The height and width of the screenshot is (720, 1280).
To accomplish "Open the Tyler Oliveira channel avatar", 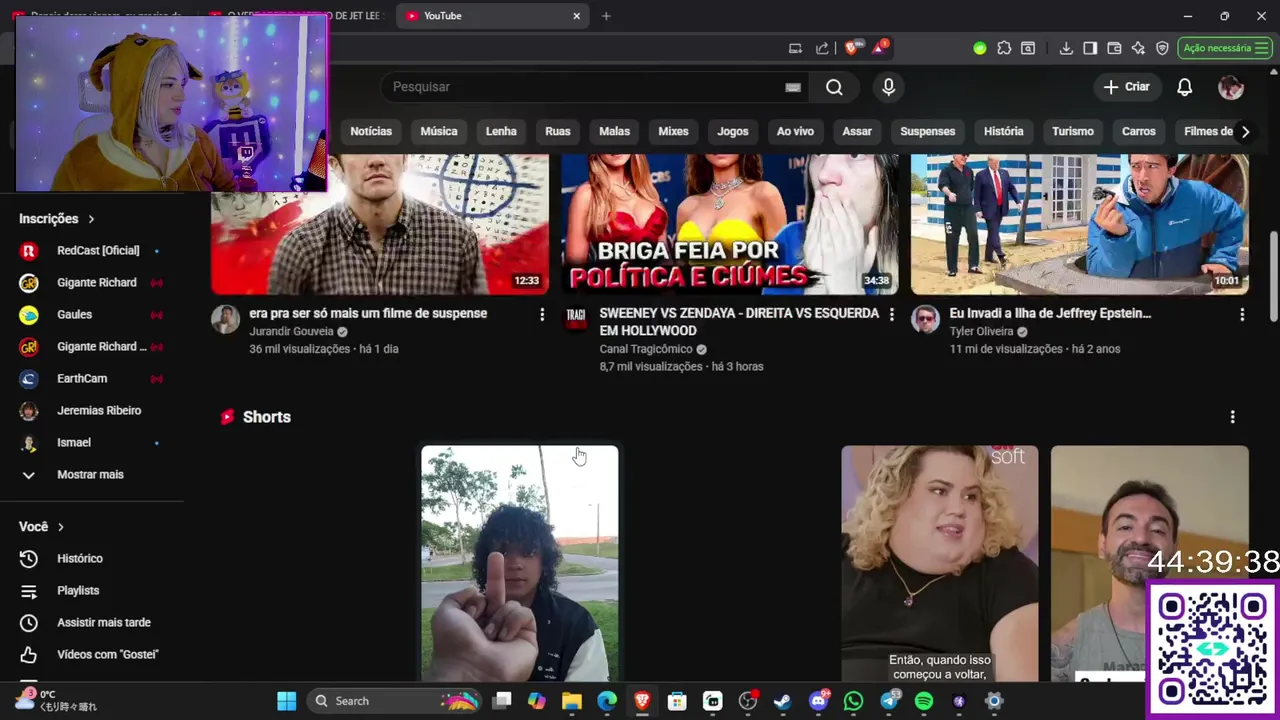I will pyautogui.click(x=925, y=319).
